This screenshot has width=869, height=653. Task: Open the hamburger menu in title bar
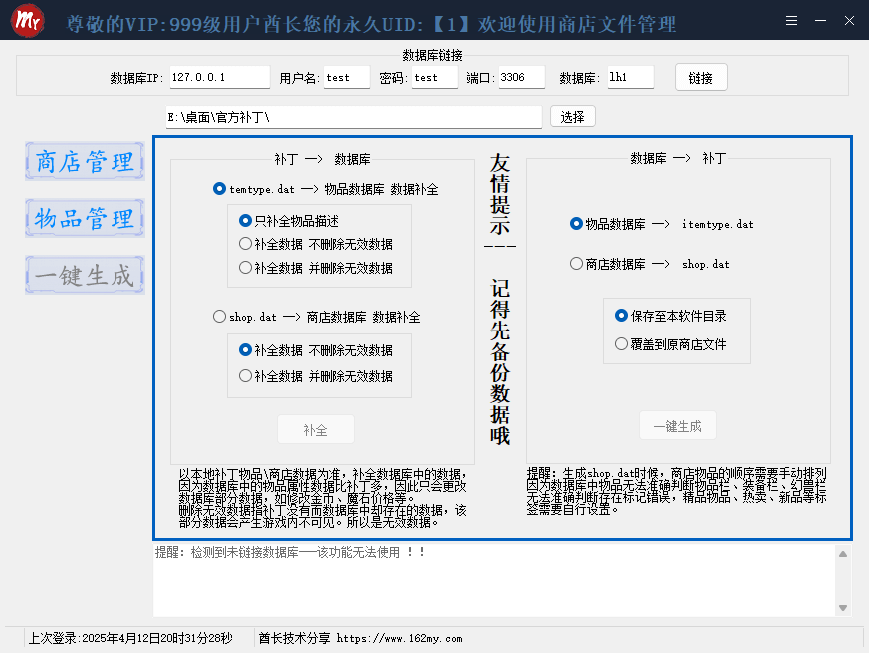[791, 21]
